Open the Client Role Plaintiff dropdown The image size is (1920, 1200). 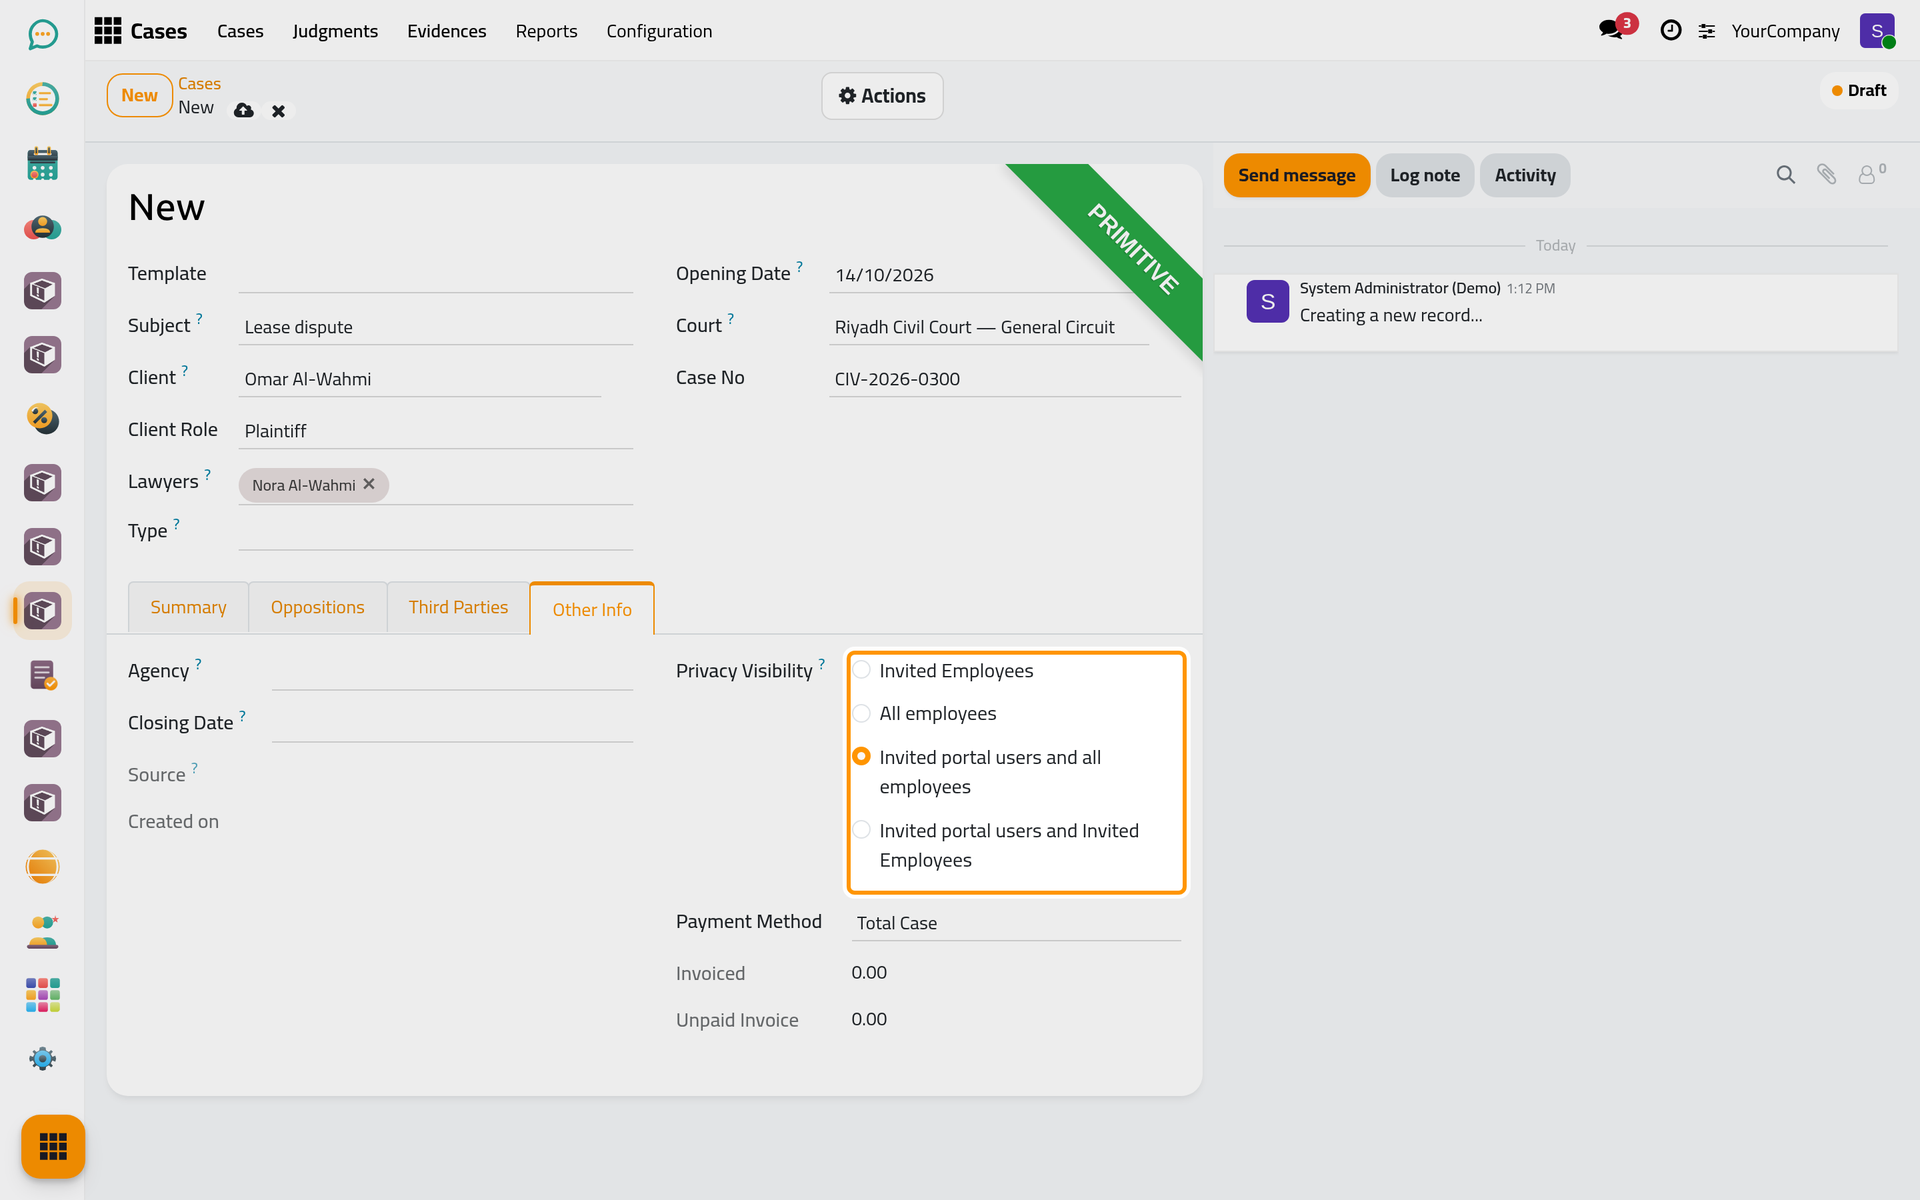point(435,431)
